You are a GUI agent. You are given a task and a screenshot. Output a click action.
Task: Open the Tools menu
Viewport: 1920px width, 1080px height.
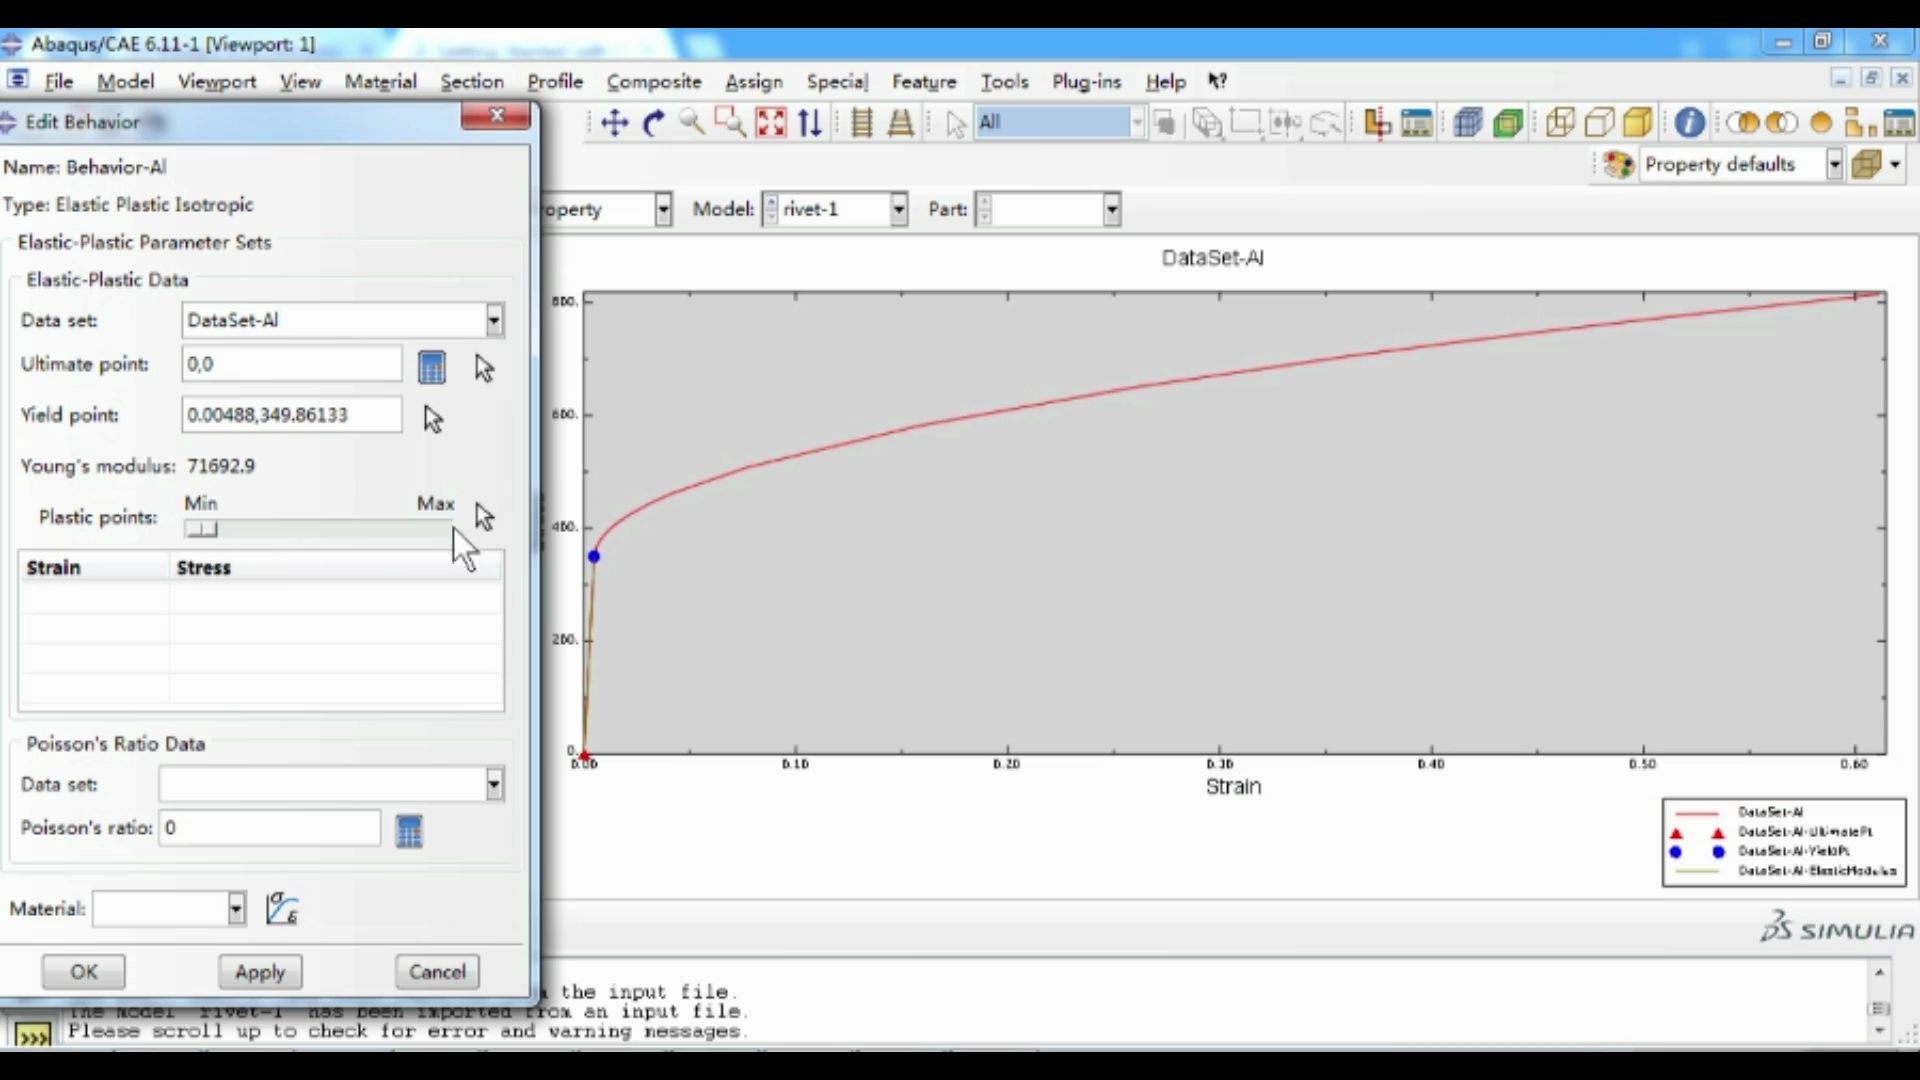[1004, 81]
